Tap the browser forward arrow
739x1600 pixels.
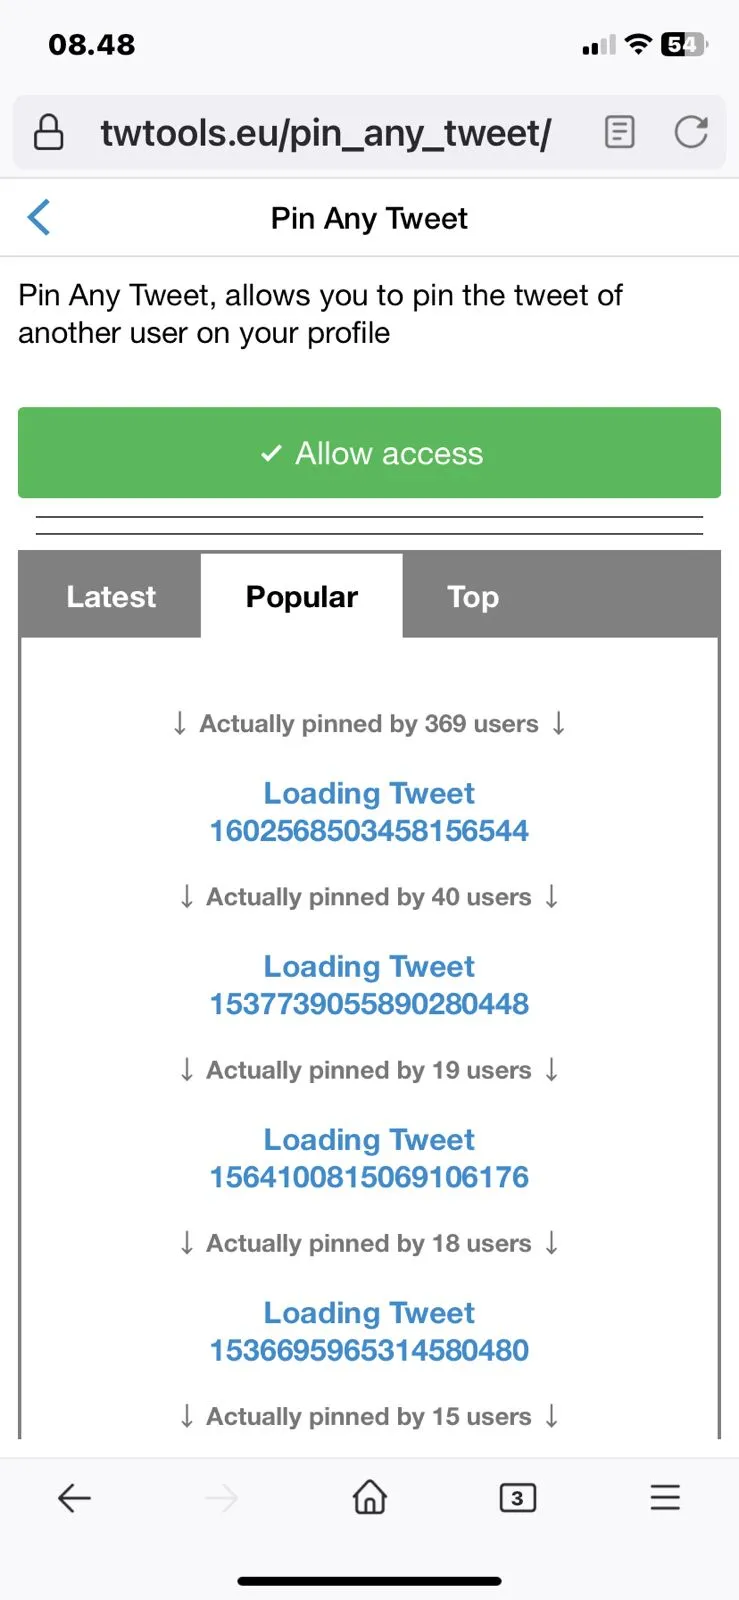222,1498
